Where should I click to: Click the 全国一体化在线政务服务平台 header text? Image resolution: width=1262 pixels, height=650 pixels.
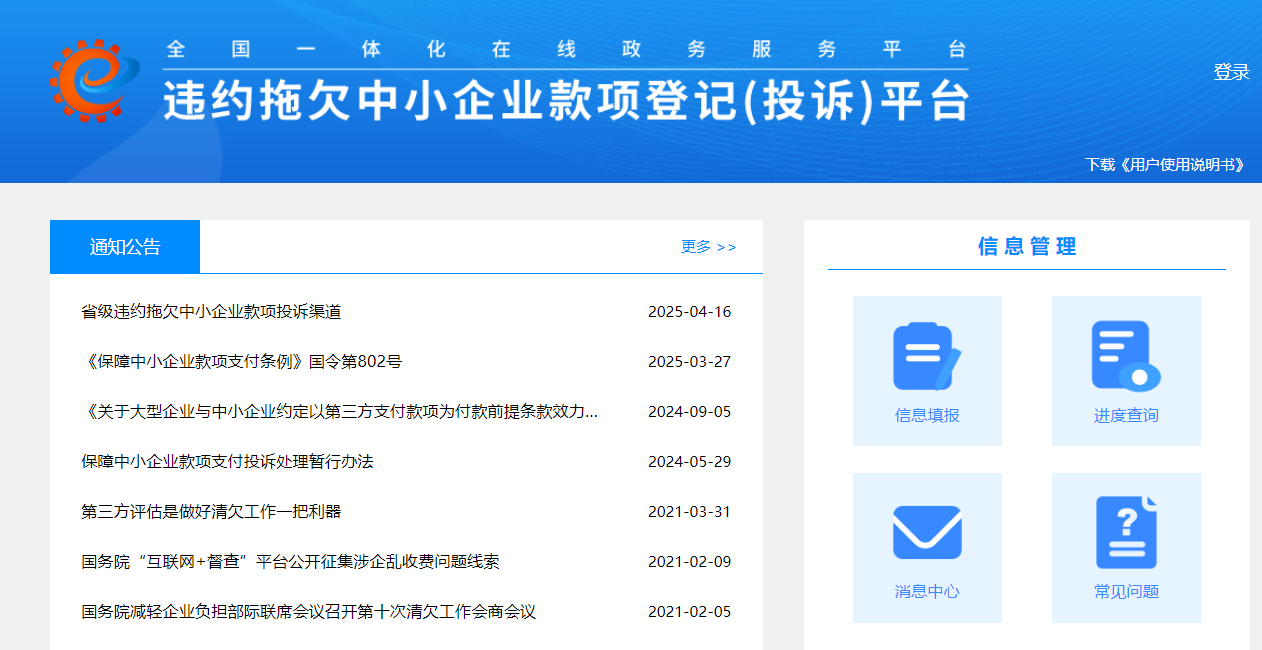pos(566,49)
